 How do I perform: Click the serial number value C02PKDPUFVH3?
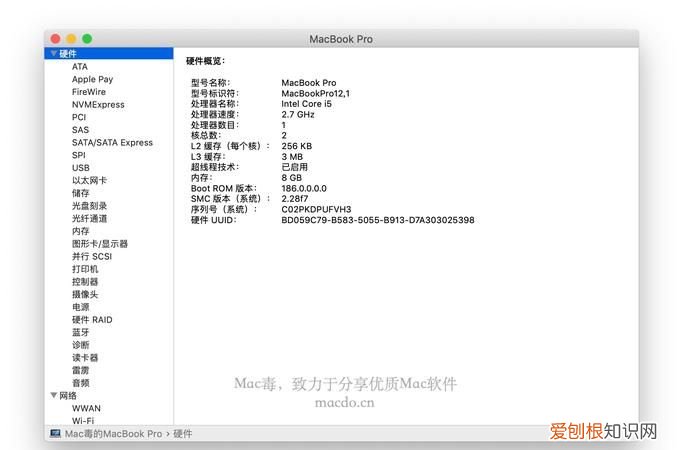click(321, 209)
